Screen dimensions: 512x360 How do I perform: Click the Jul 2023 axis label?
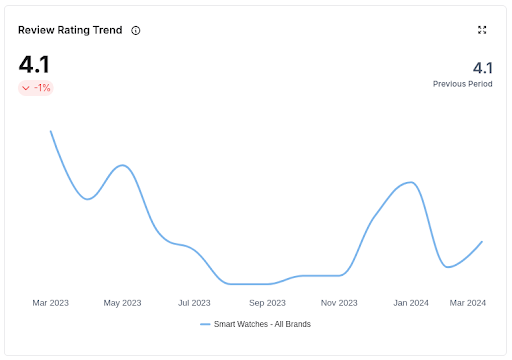[194, 303]
